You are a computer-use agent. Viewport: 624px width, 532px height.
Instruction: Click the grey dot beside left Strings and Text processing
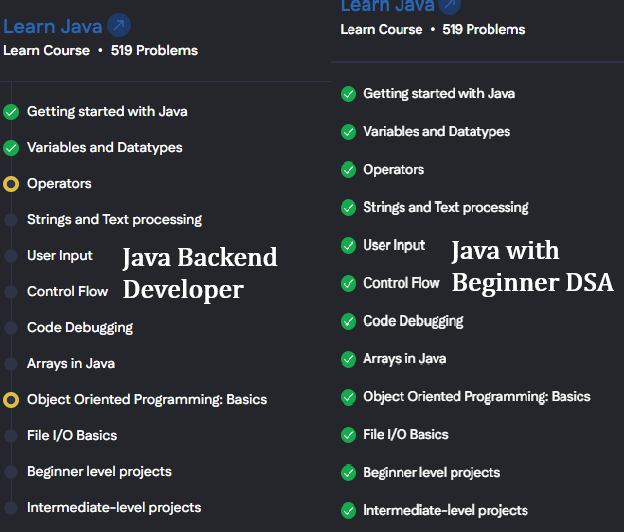(x=11, y=220)
